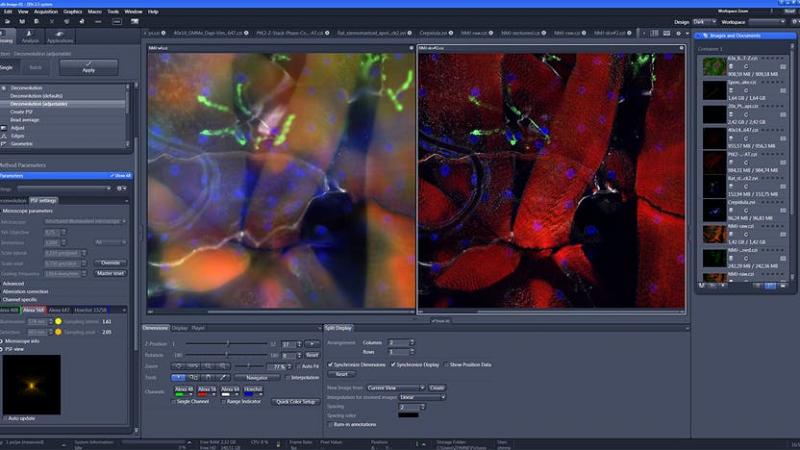Viewport: 800px width, 450px height.
Task: Click the PSF preview image
Action: click(x=32, y=385)
